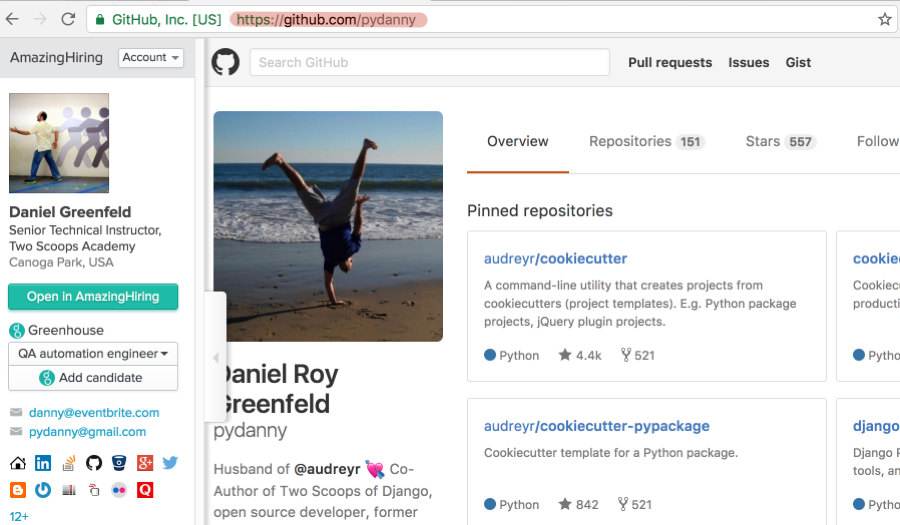Open the icon with red lines above a cup
The height and width of the screenshot is (525, 900).
pyautogui.click(x=94, y=490)
